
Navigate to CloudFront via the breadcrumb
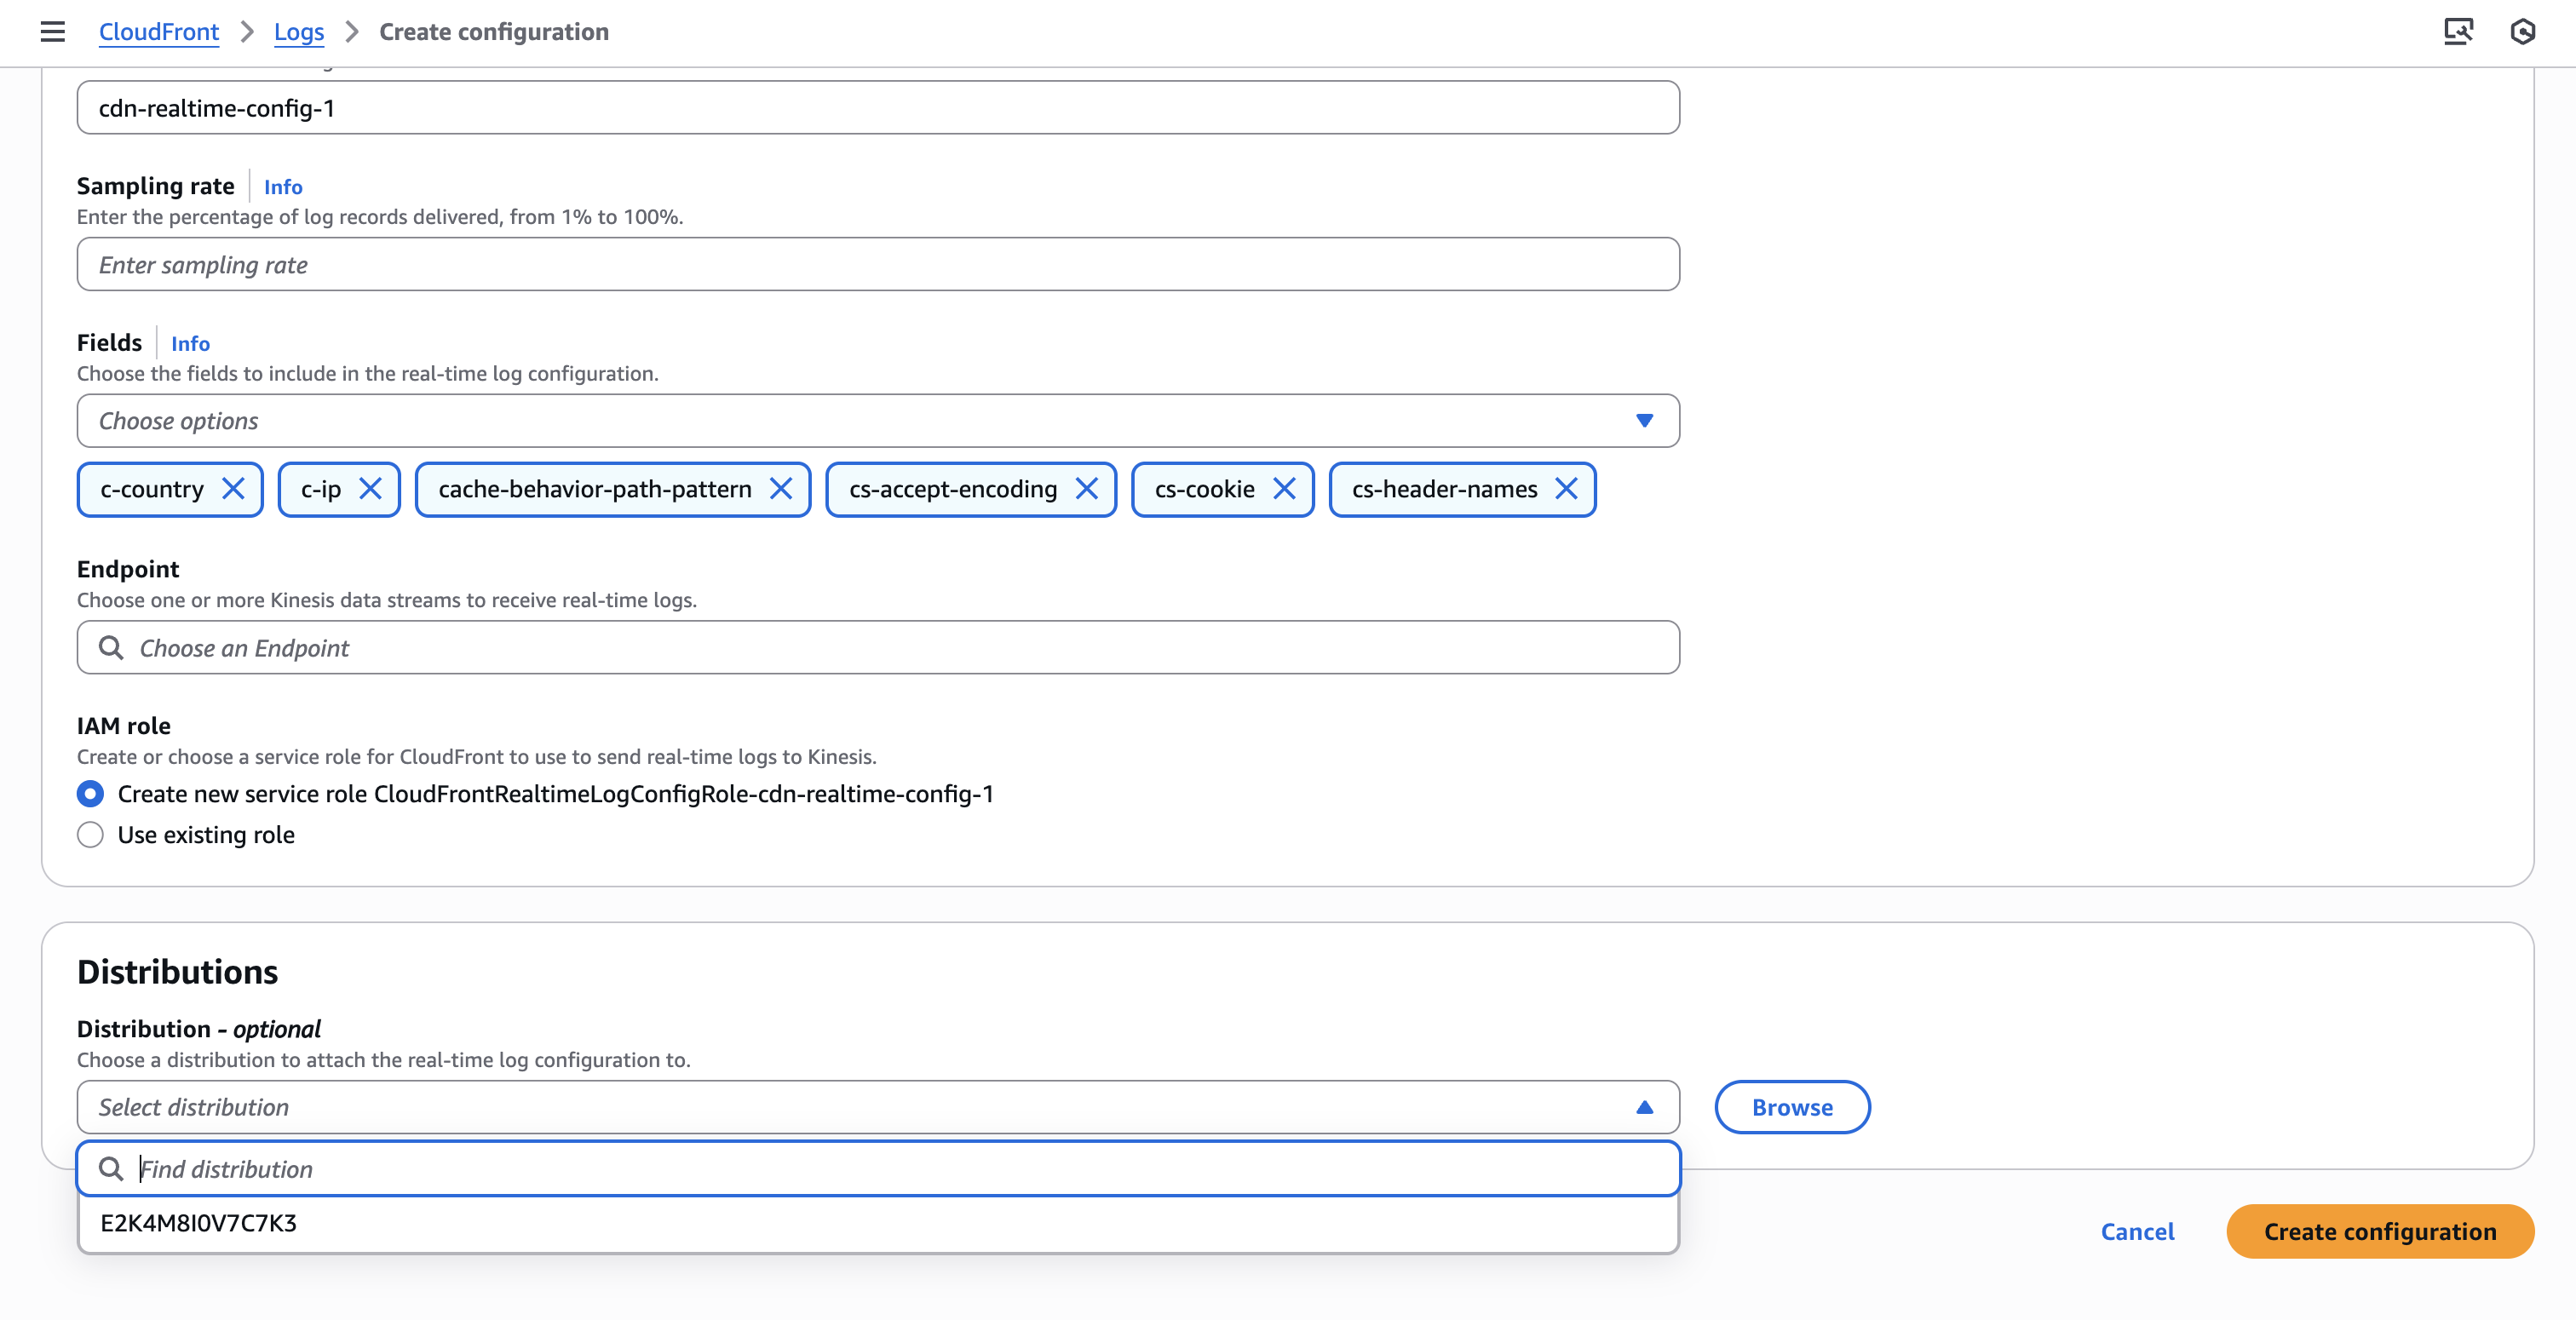pyautogui.click(x=158, y=31)
